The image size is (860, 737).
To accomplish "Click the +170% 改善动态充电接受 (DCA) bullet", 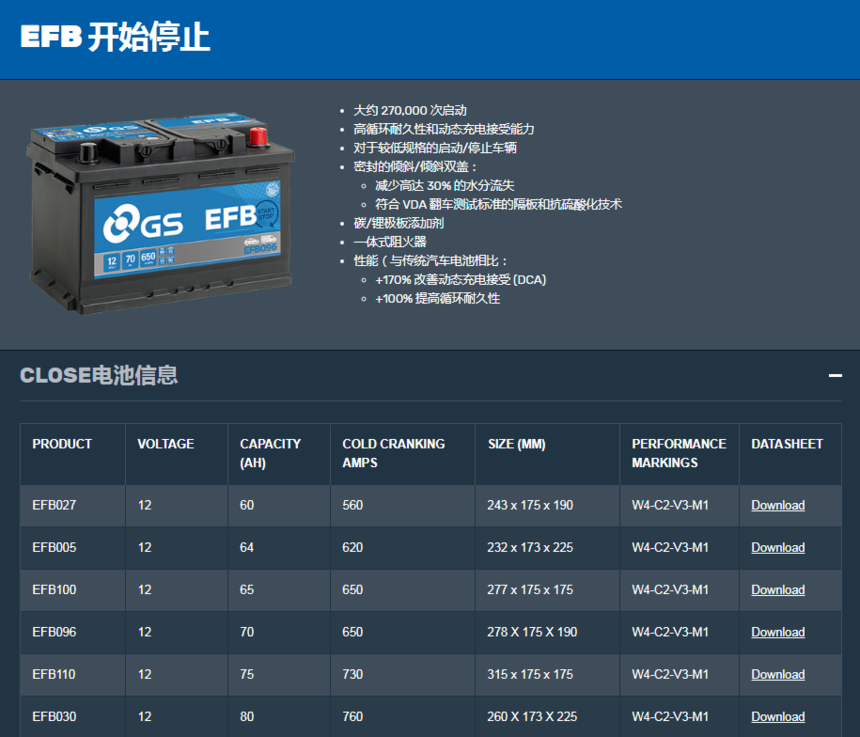I will point(461,280).
